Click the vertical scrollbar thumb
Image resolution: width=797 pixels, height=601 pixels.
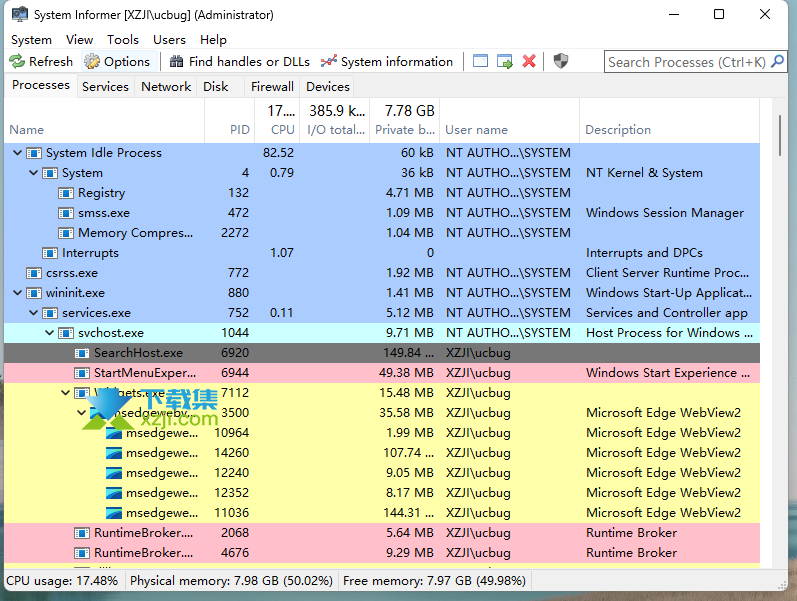(780, 135)
